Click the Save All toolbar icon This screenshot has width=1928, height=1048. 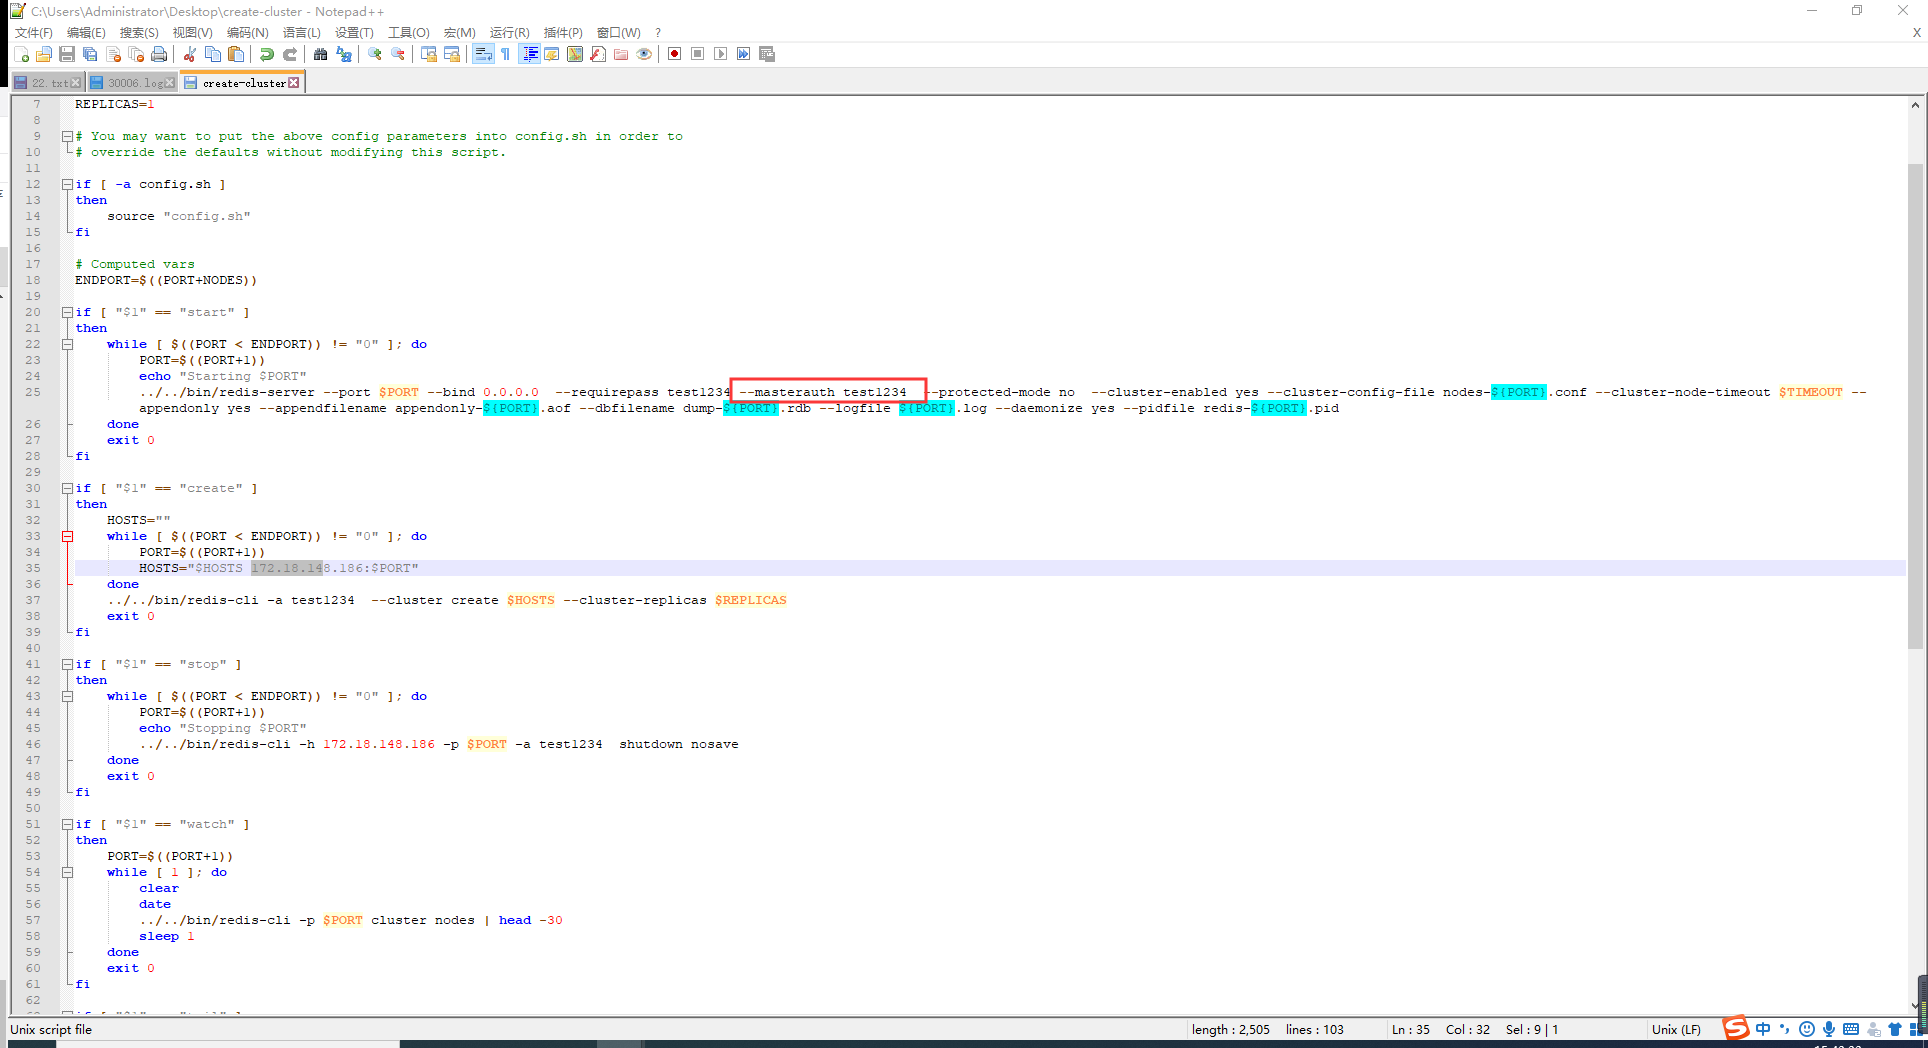90,54
